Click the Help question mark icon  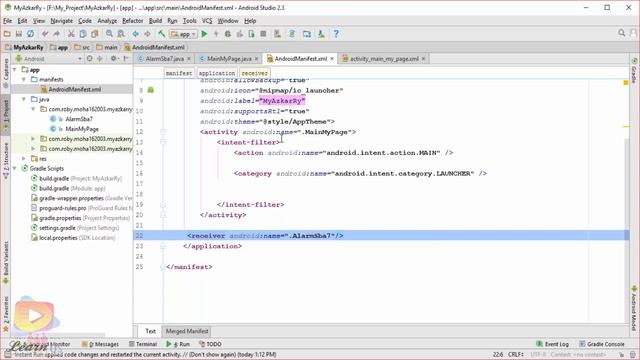[336, 34]
